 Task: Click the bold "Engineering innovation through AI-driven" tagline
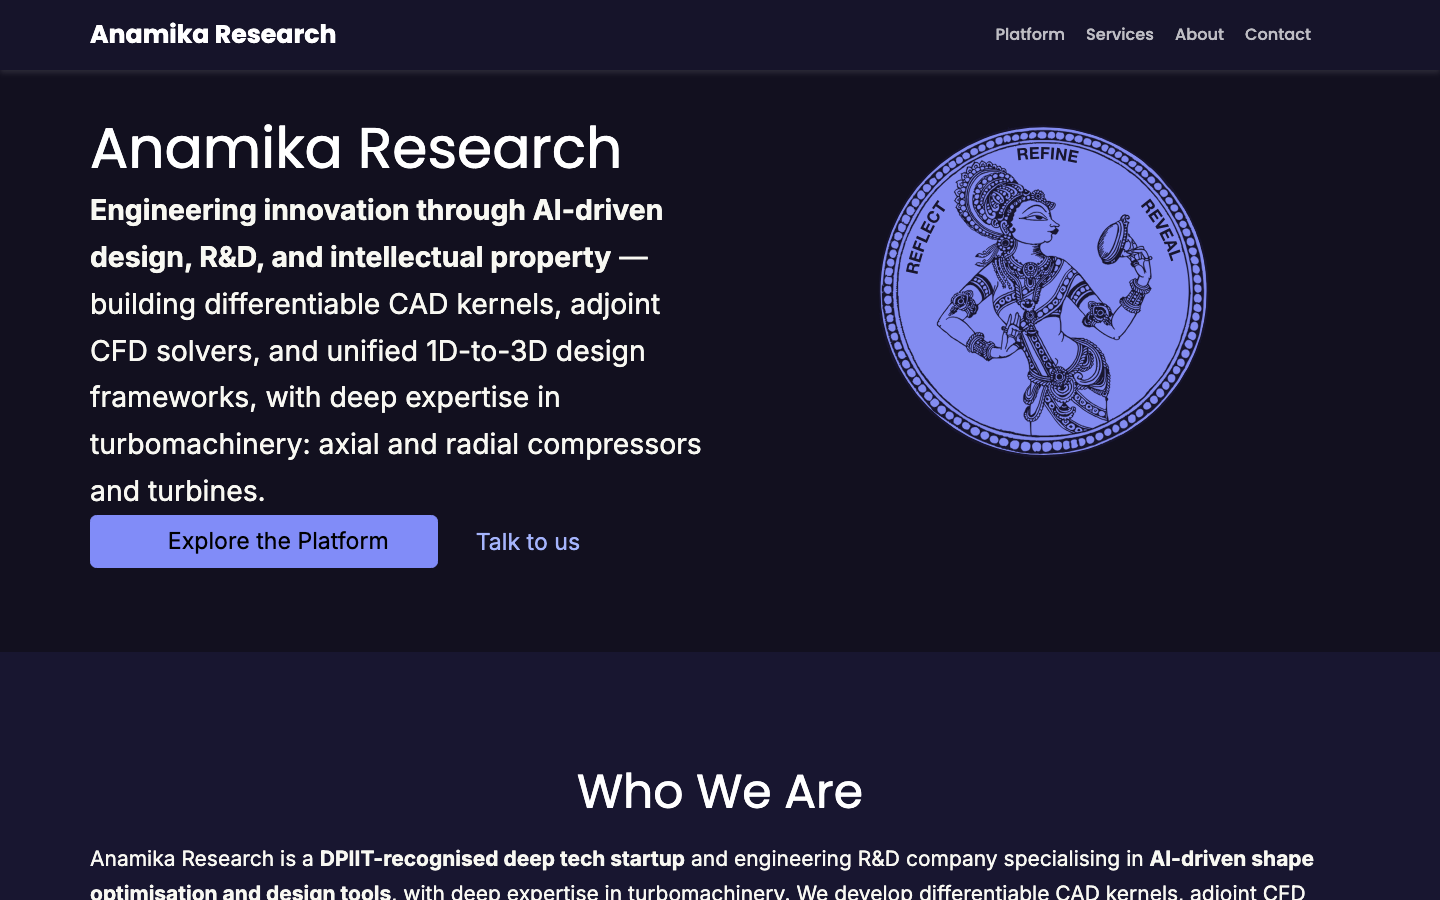(x=376, y=210)
